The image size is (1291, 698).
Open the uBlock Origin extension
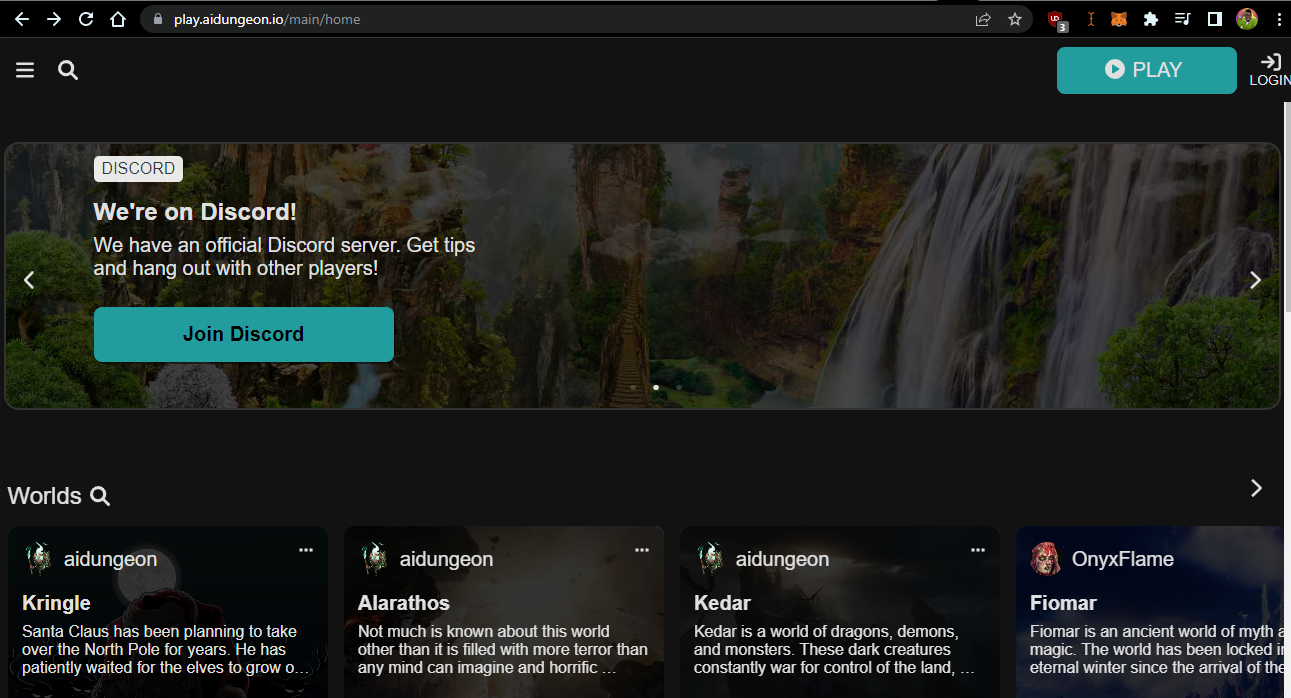click(x=1056, y=20)
